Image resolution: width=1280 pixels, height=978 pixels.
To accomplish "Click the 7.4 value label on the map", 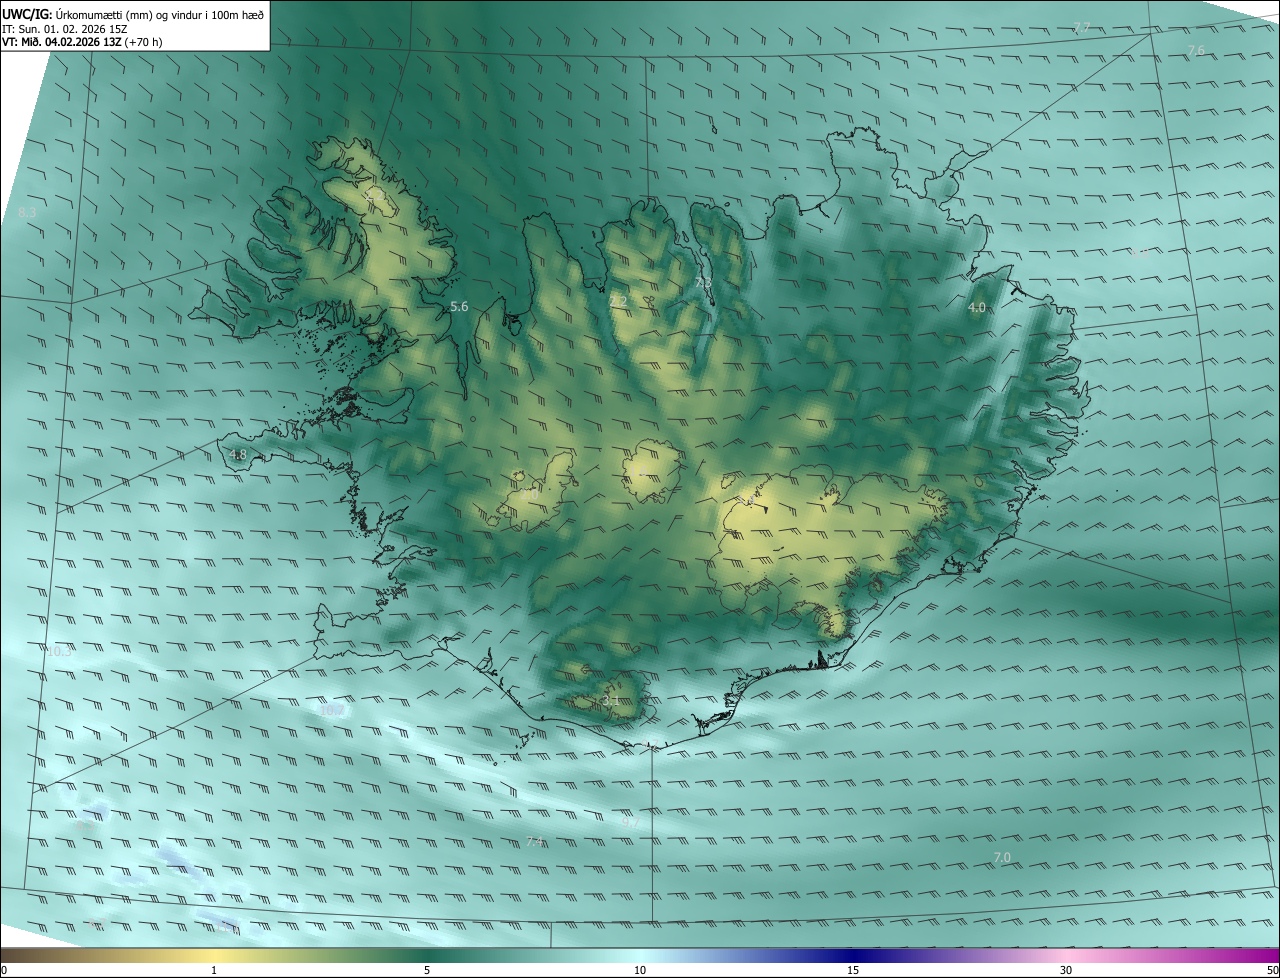I will [535, 842].
